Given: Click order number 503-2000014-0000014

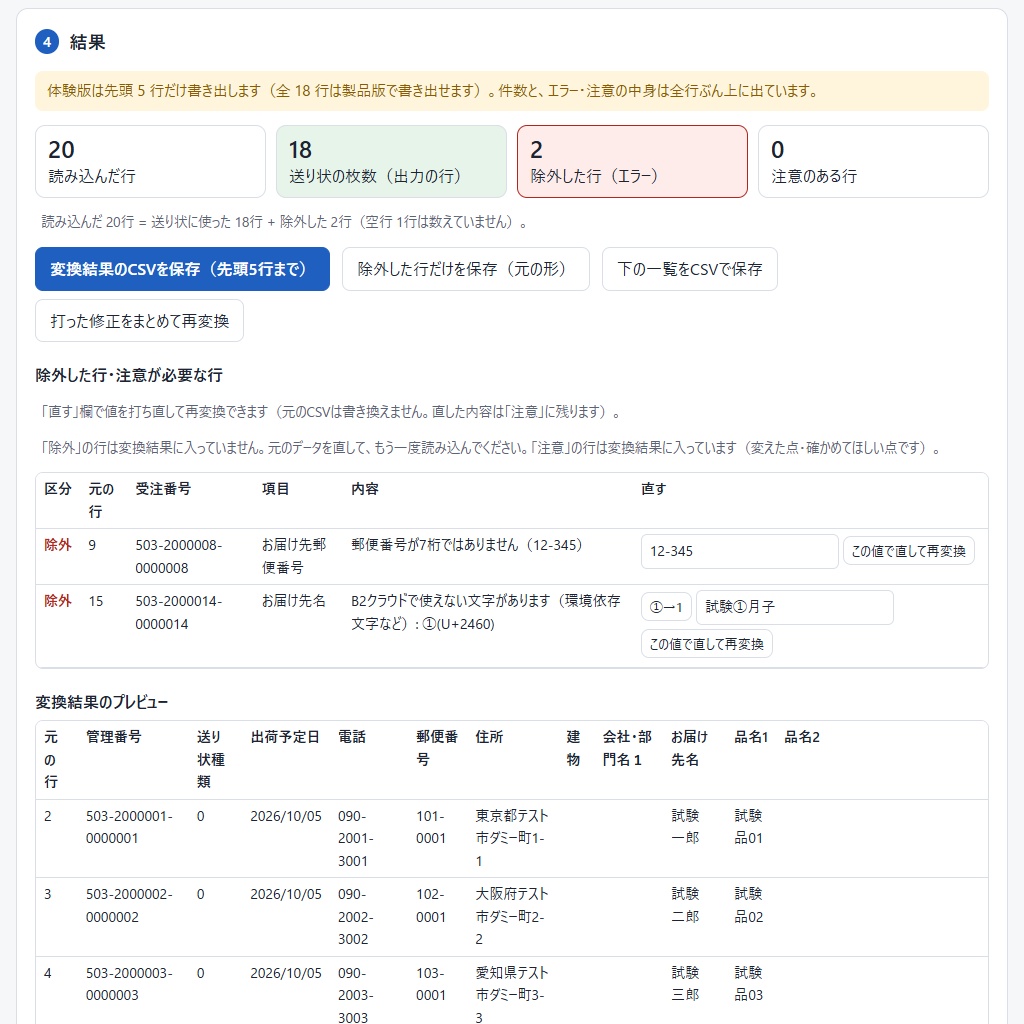Looking at the screenshot, I should click(x=178, y=613).
